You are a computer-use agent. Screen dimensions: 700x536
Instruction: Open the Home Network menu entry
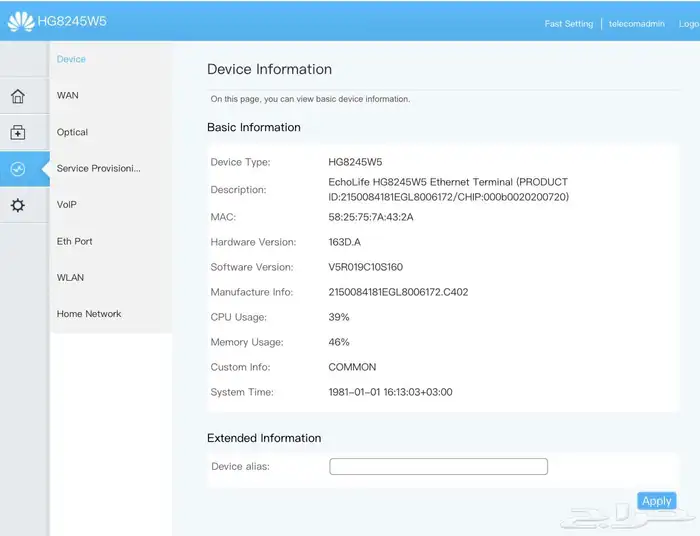(89, 314)
